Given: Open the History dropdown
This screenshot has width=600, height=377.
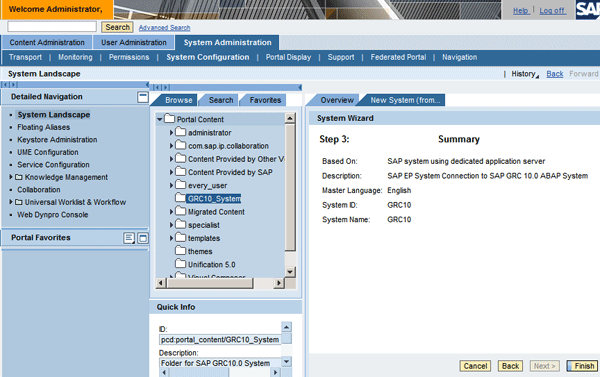Looking at the screenshot, I should (x=525, y=74).
